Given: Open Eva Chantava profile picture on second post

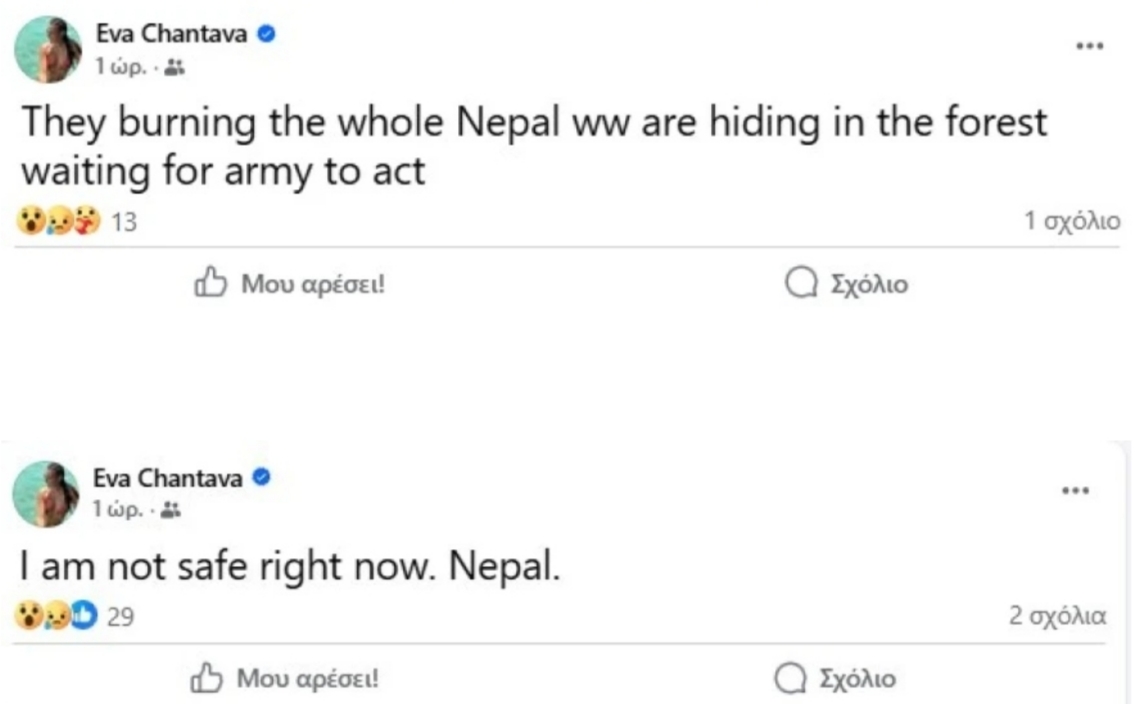Looking at the screenshot, I should coord(45,494).
